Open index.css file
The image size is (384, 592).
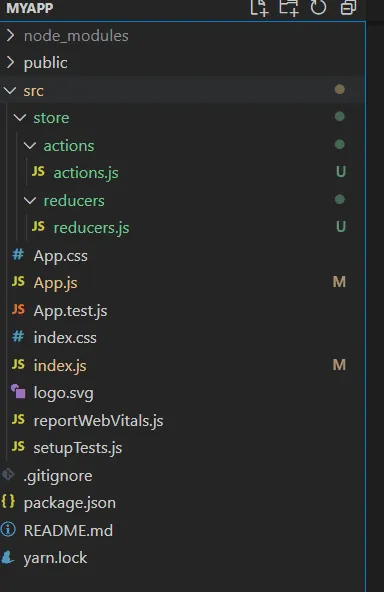click(x=65, y=338)
